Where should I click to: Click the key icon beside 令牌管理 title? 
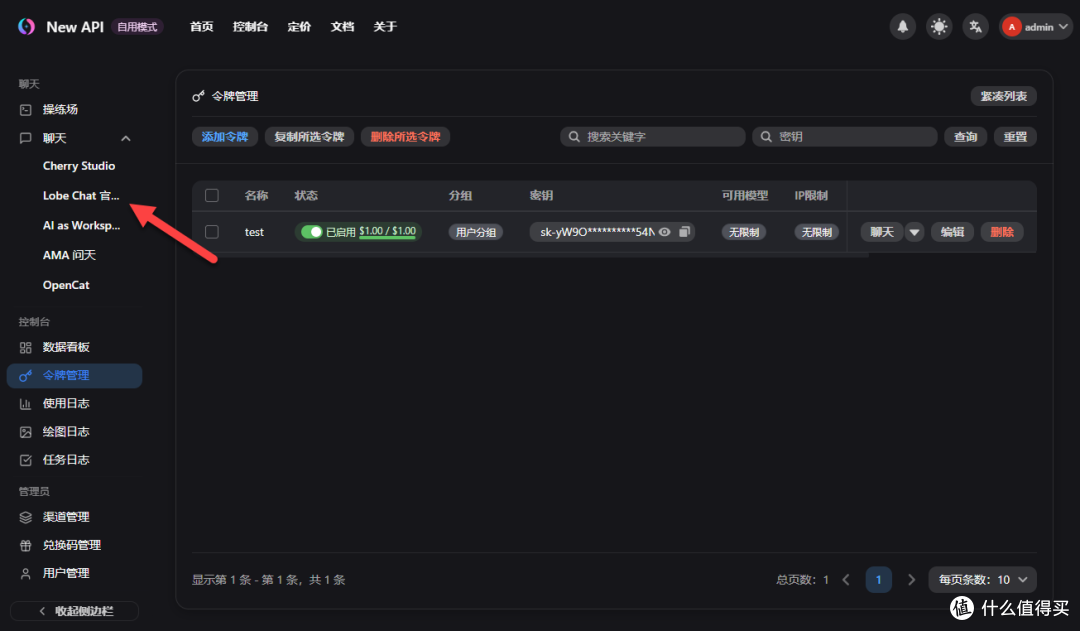click(198, 96)
